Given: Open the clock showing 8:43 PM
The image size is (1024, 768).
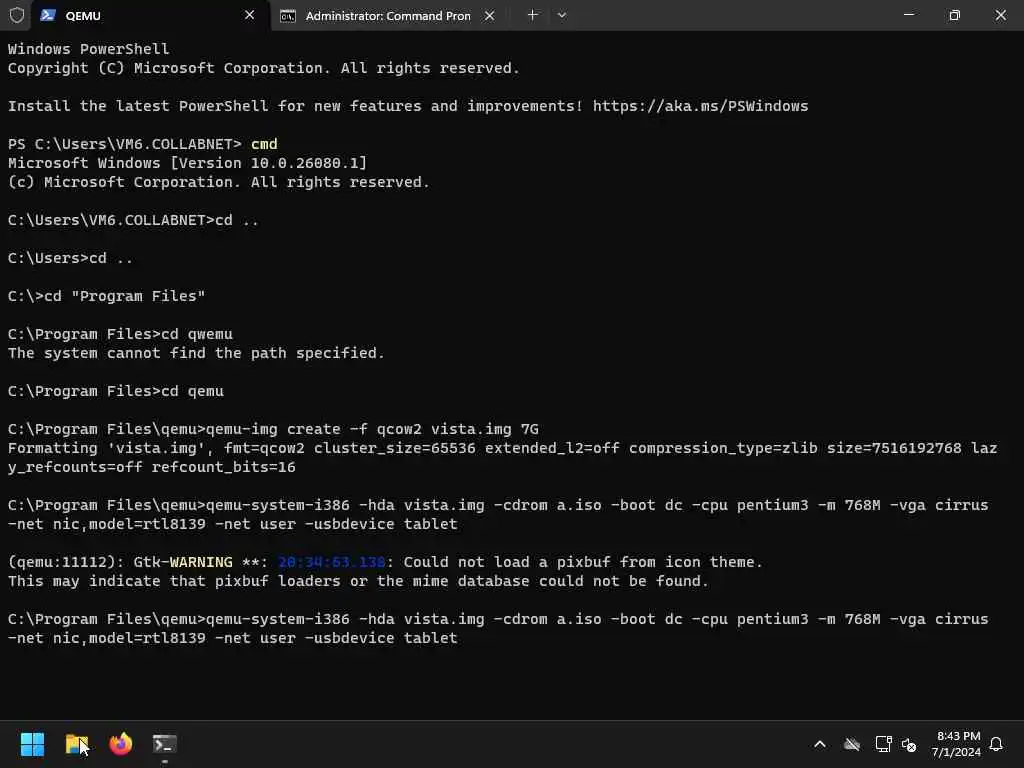Looking at the screenshot, I should click(x=957, y=744).
